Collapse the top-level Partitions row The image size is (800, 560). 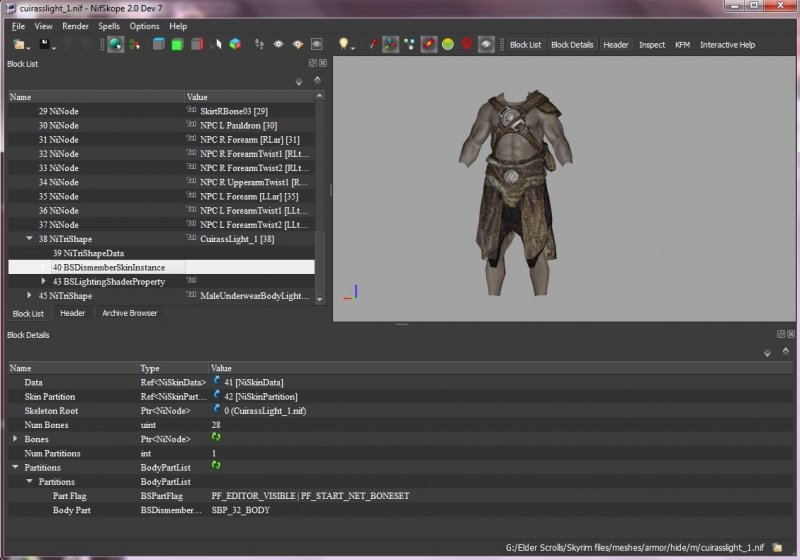(15, 467)
